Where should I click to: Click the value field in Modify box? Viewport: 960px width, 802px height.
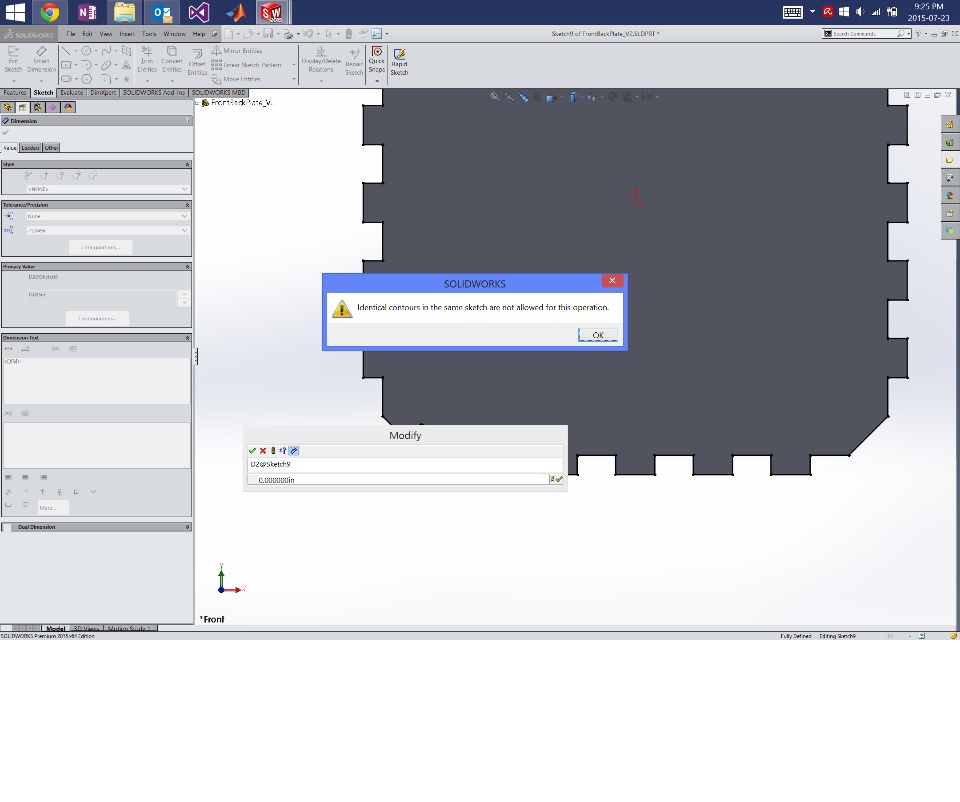pyautogui.click(x=399, y=480)
